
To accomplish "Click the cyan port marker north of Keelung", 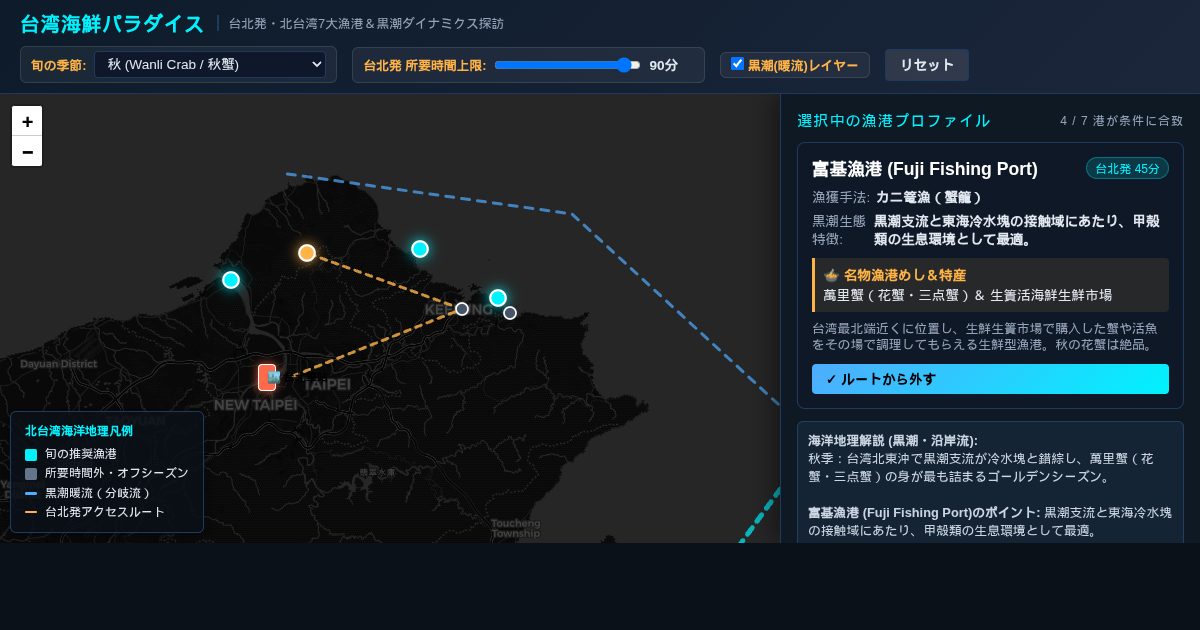I will pos(420,249).
